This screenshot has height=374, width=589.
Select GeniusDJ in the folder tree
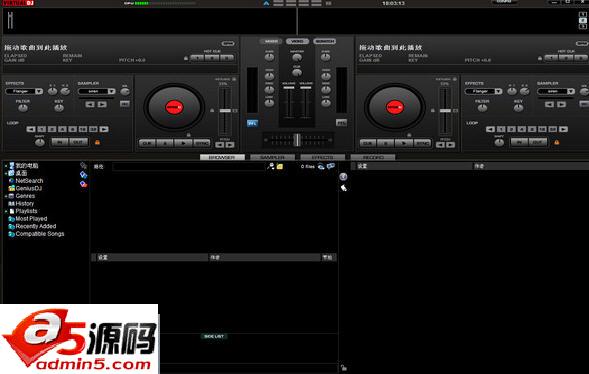(29, 188)
